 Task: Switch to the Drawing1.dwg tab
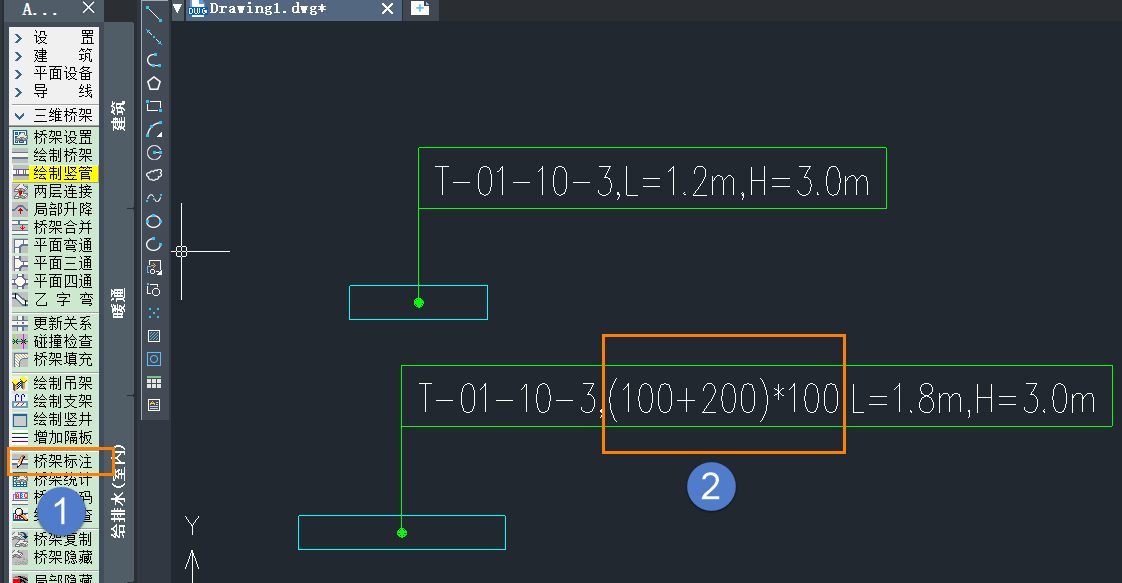click(265, 9)
